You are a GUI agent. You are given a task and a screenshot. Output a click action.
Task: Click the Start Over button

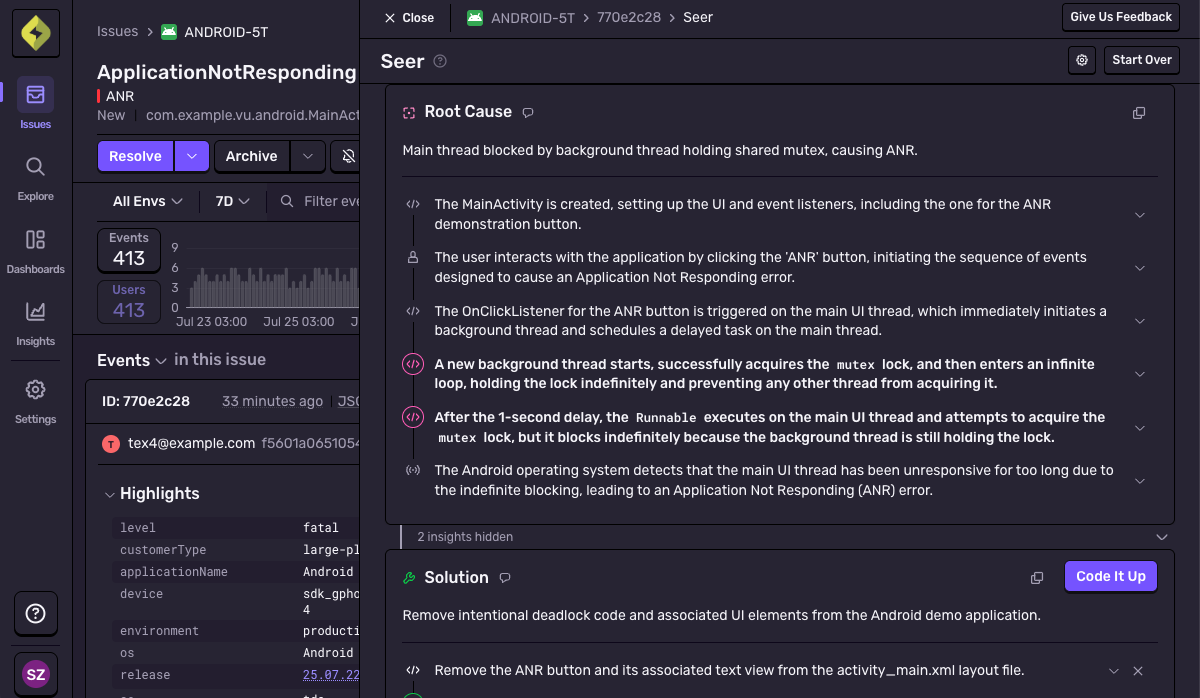coord(1142,60)
